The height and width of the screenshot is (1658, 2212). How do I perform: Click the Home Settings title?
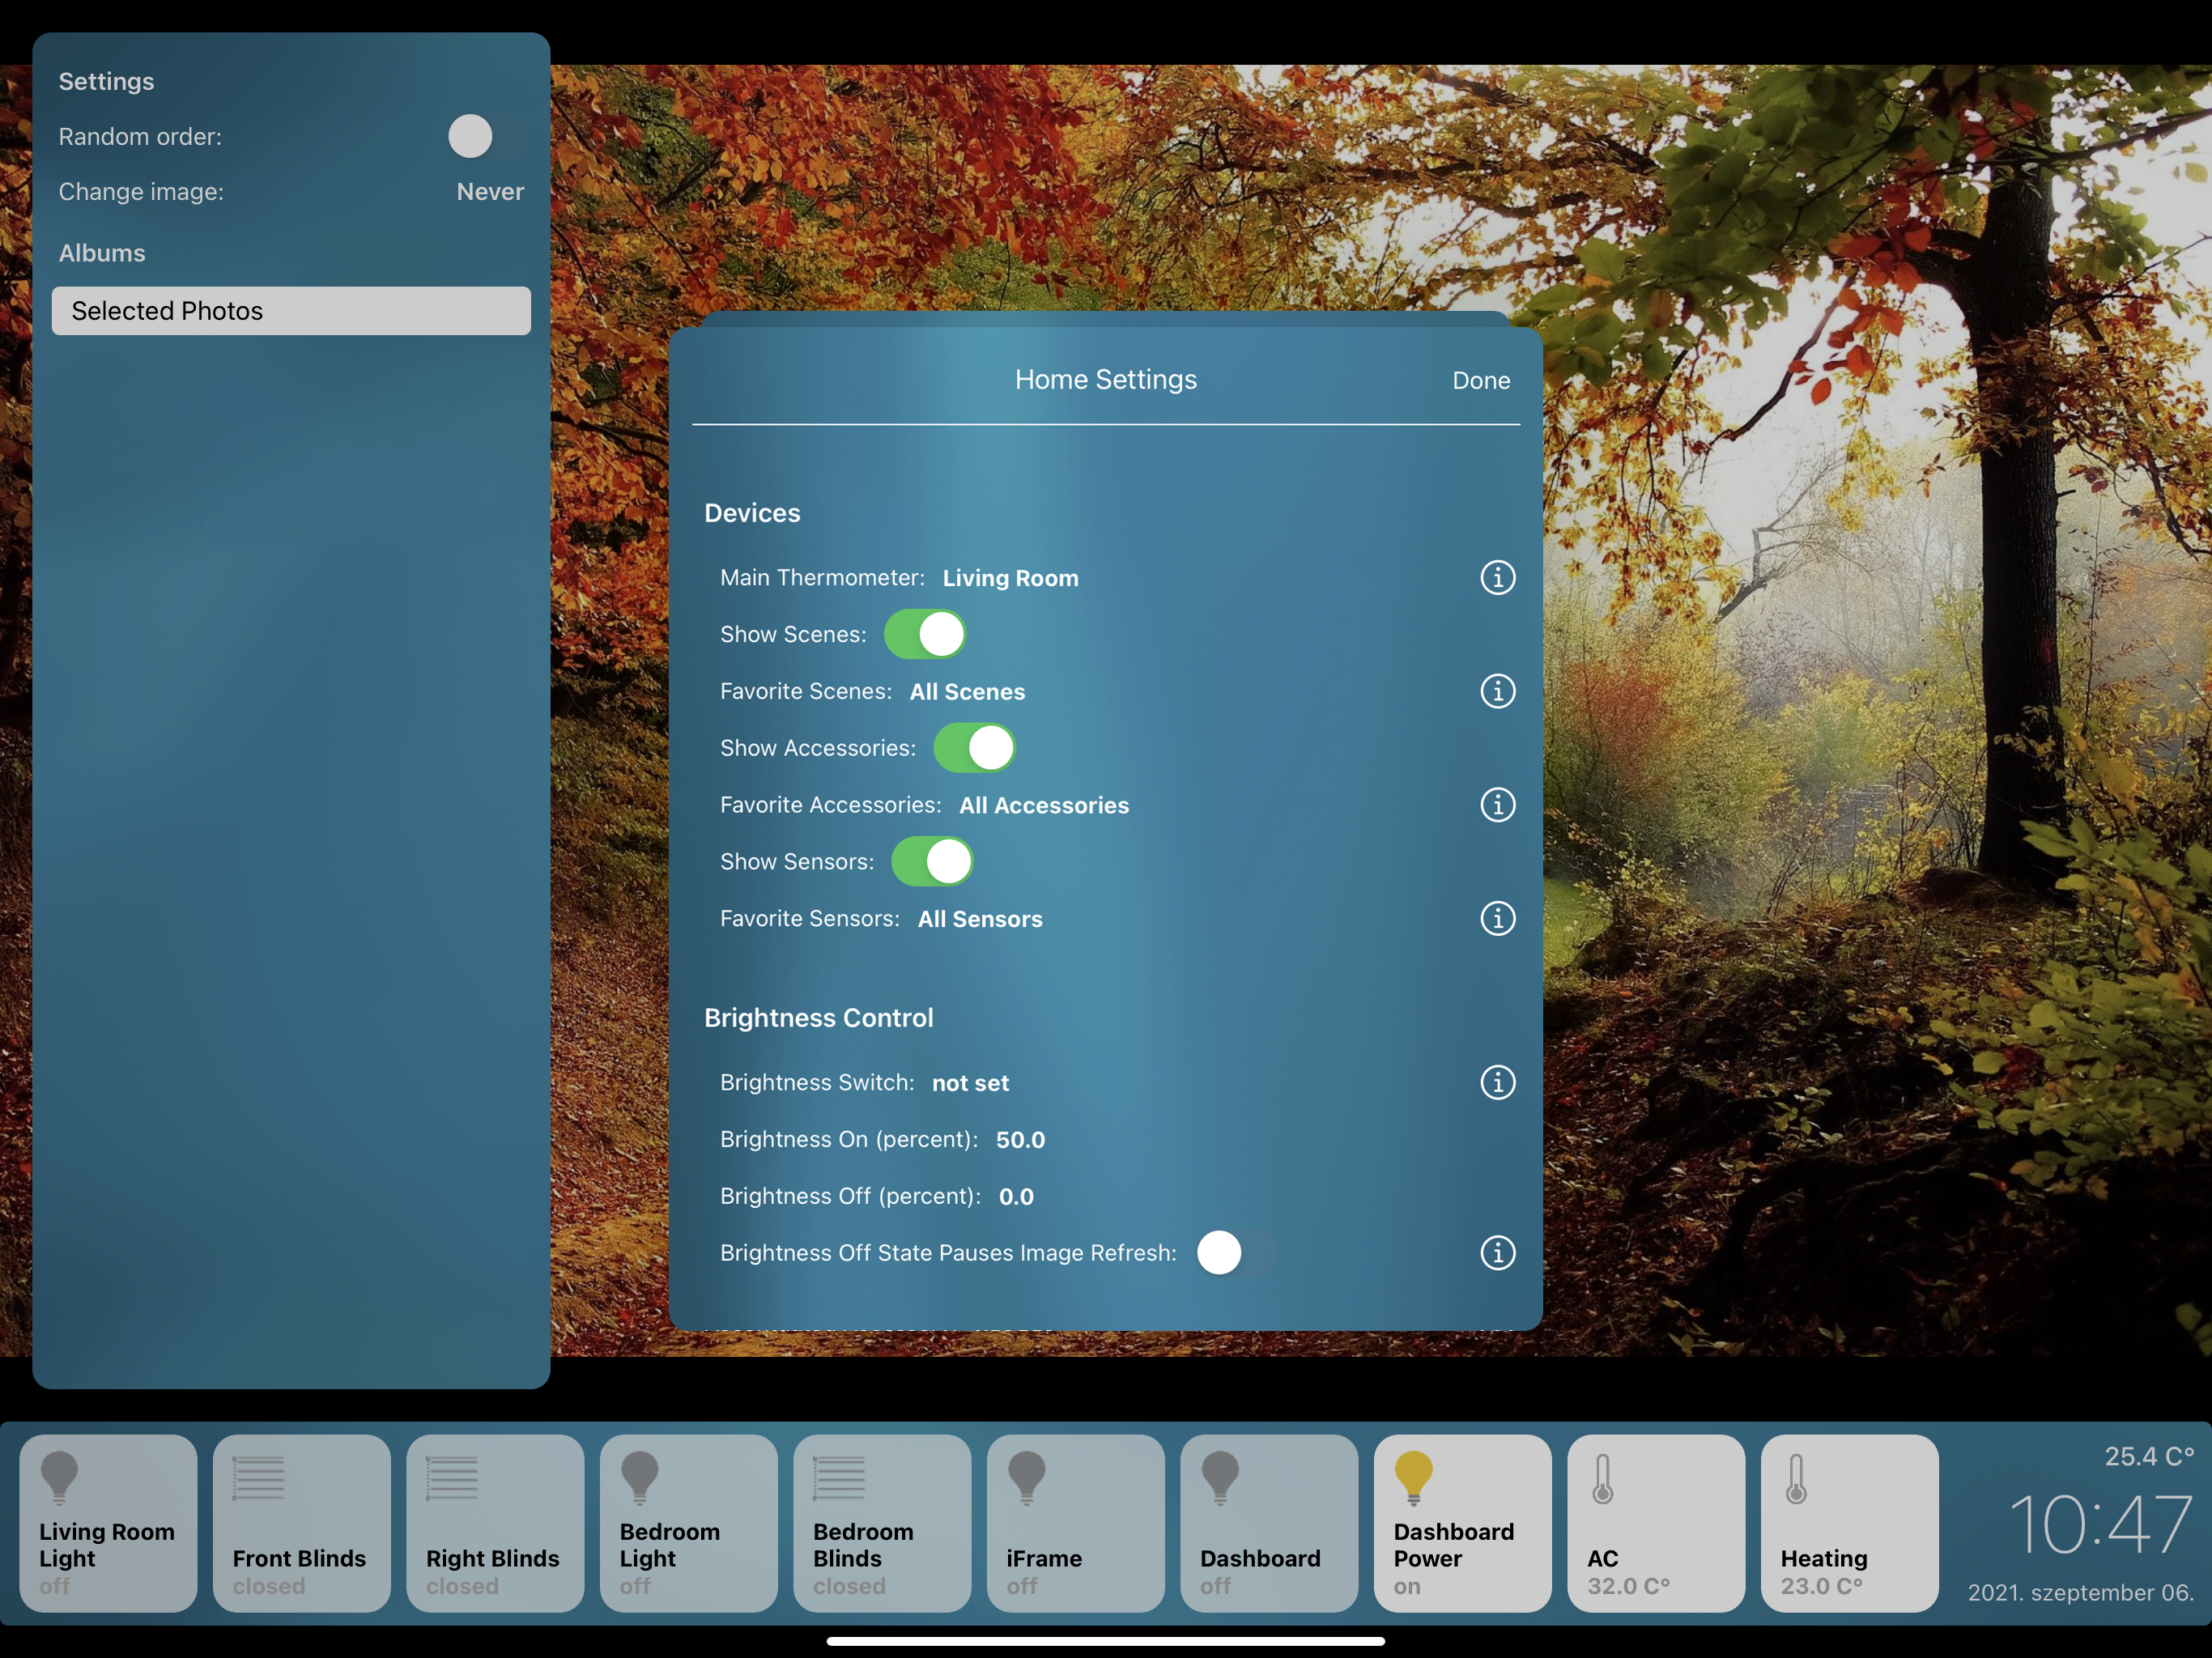[x=1106, y=380]
